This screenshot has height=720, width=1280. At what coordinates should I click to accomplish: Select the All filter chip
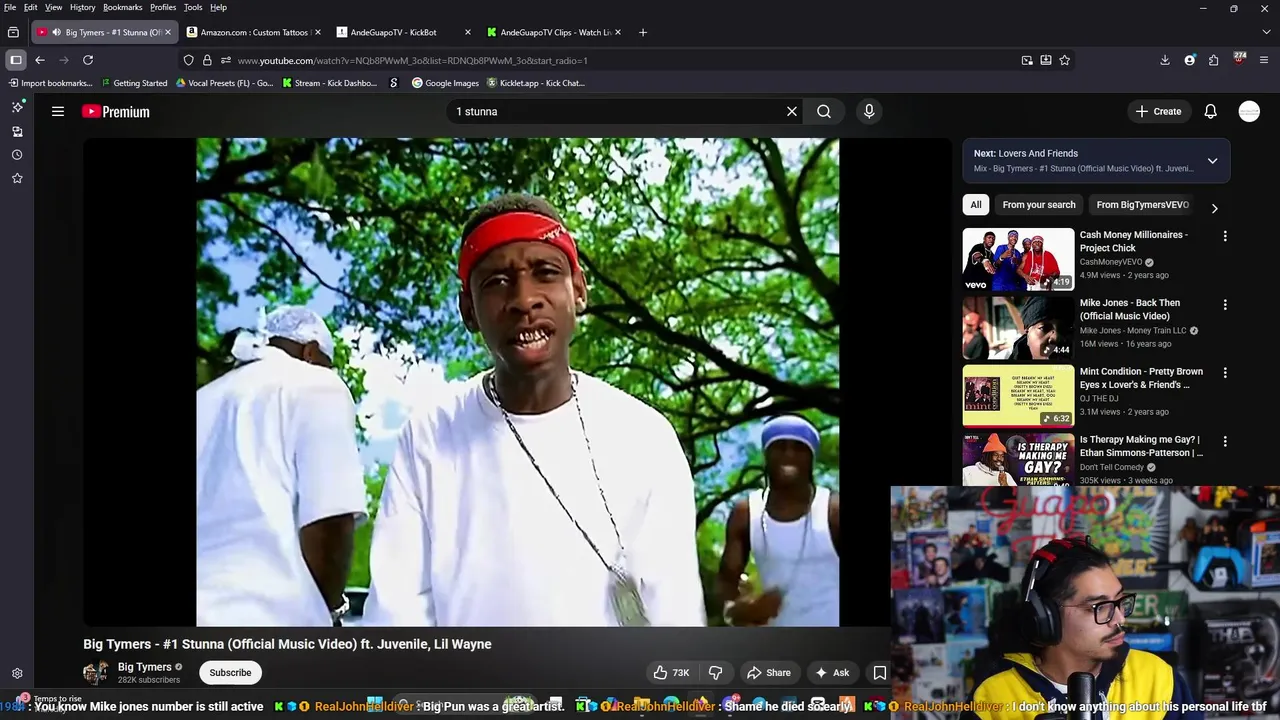[x=976, y=205]
